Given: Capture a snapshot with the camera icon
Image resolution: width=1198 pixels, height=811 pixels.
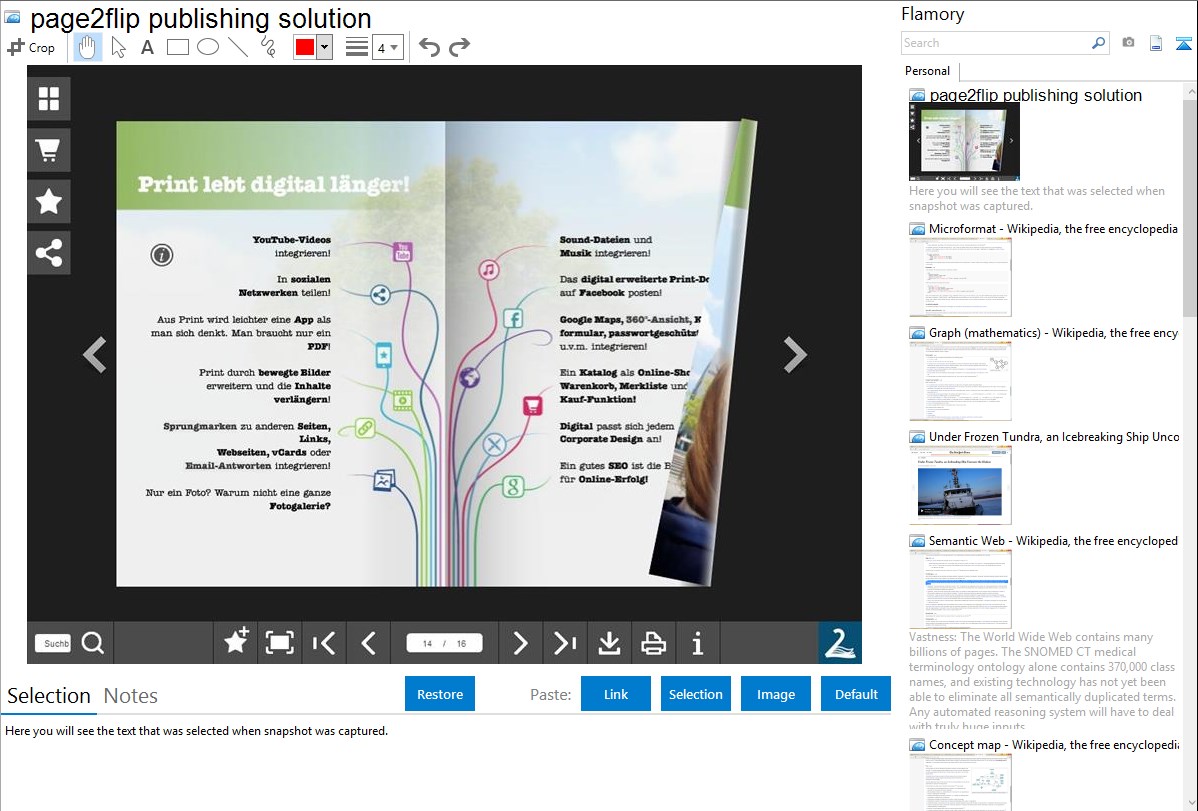Looking at the screenshot, I should coord(1128,43).
